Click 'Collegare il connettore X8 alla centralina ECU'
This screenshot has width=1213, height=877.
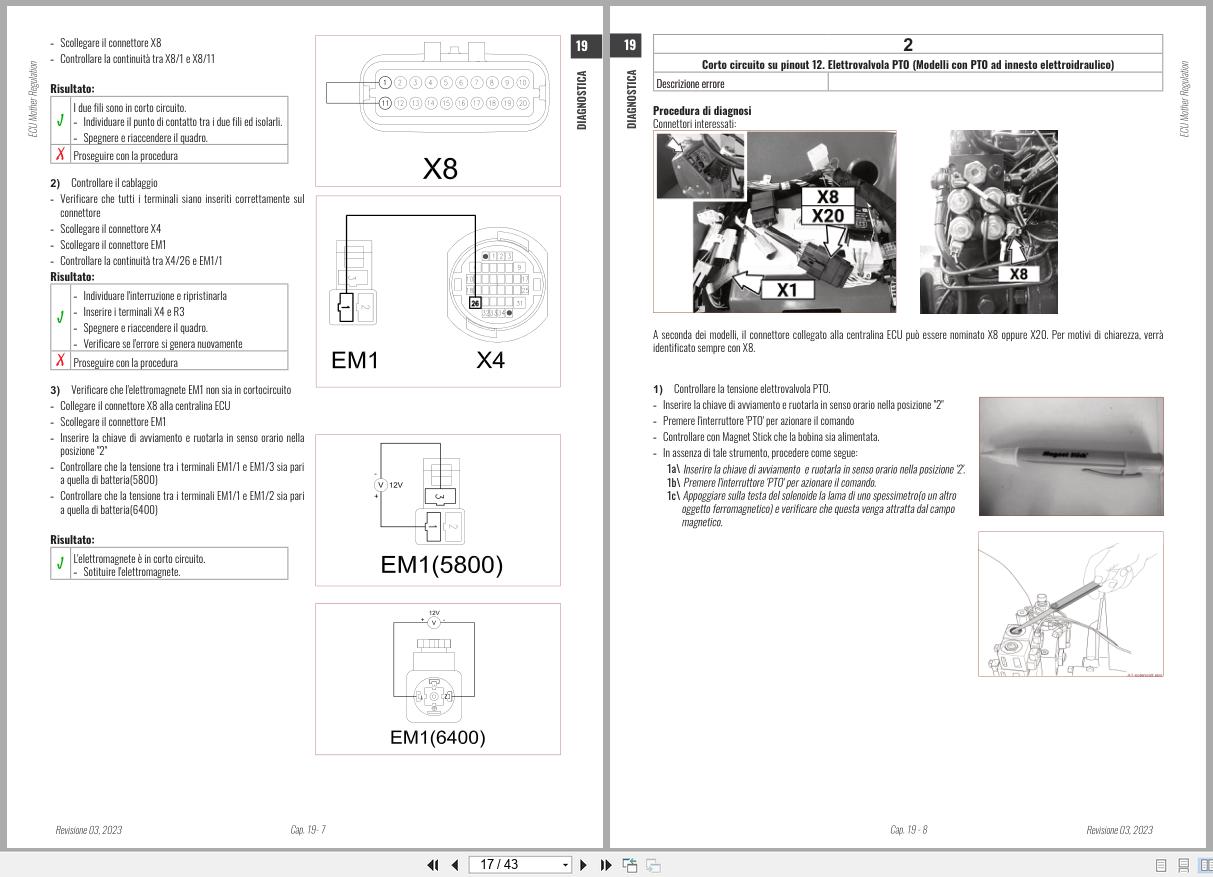coord(145,406)
